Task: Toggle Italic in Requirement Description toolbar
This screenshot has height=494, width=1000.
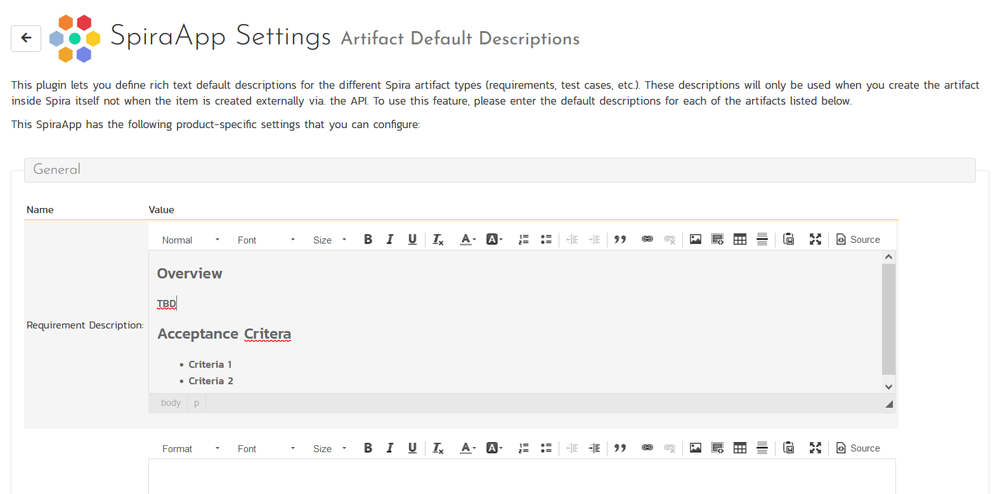Action: click(x=390, y=240)
